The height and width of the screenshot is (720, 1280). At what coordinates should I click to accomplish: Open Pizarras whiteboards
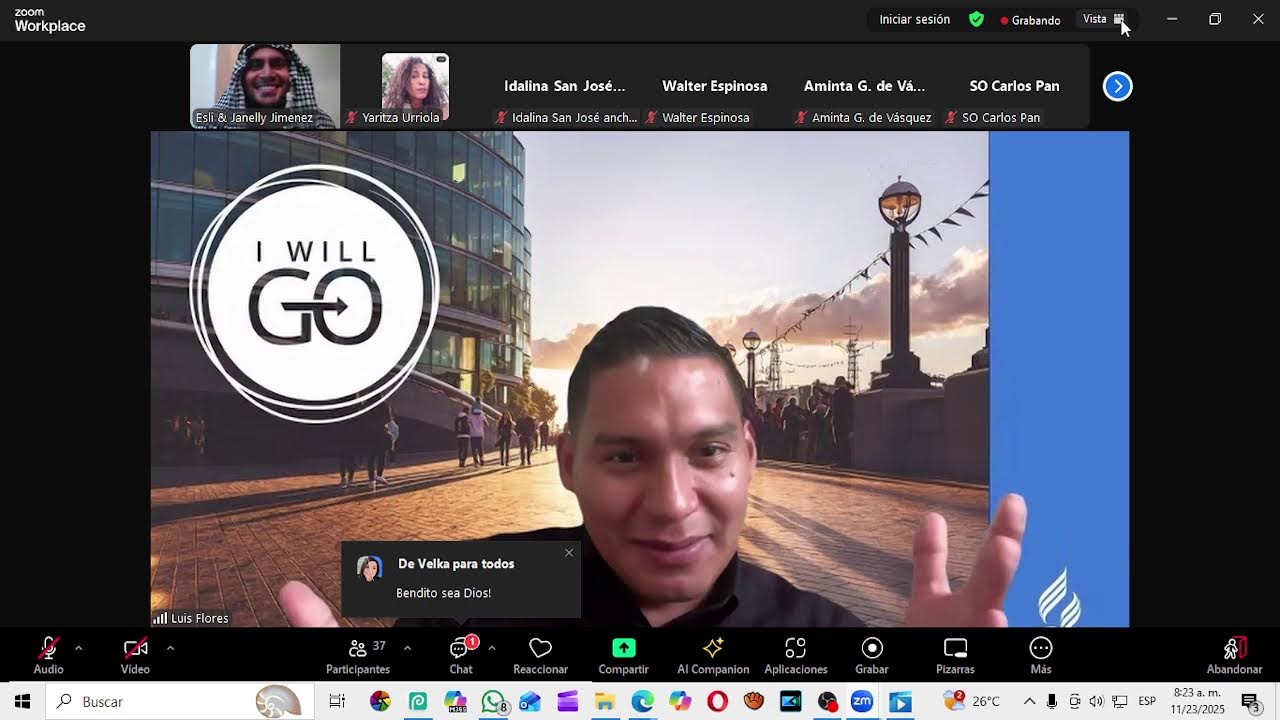coord(955,656)
